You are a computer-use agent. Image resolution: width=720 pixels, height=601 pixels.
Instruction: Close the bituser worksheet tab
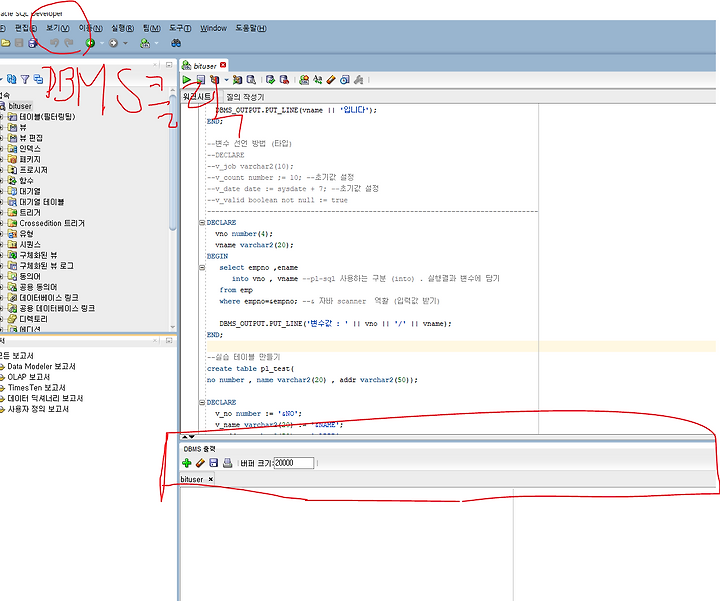223,65
